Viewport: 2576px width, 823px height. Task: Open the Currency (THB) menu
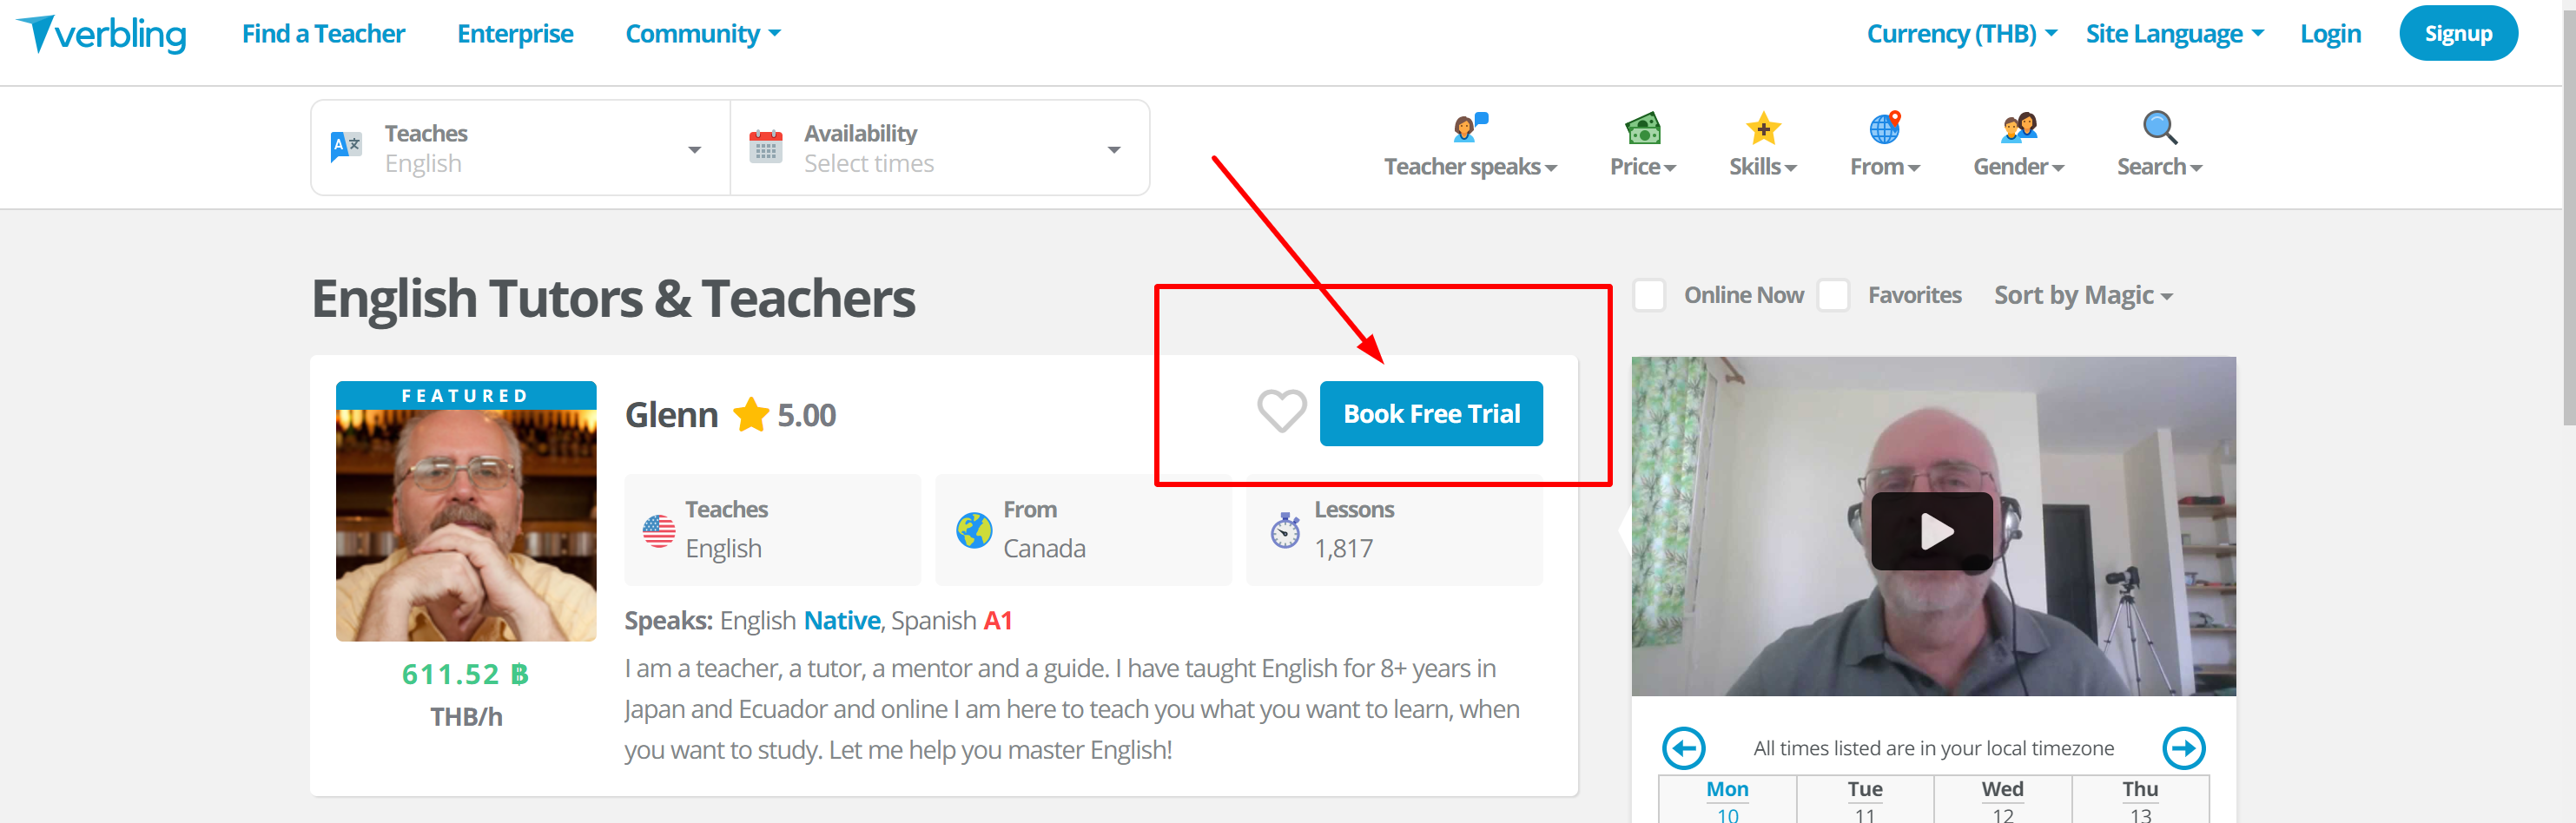1961,34
